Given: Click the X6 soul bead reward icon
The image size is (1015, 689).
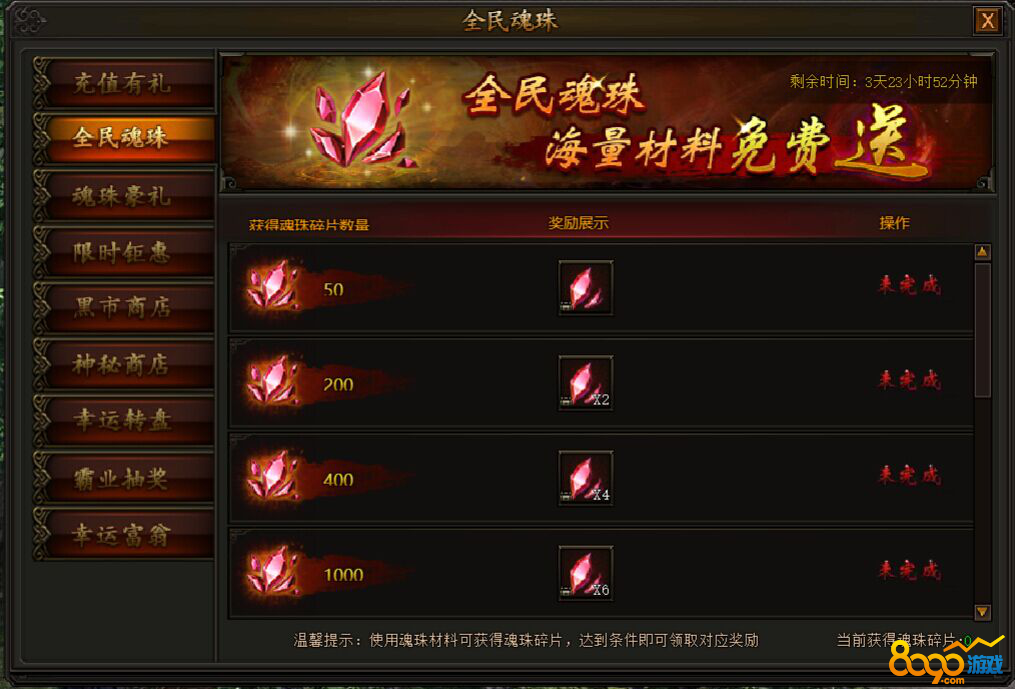Looking at the screenshot, I should [x=586, y=573].
